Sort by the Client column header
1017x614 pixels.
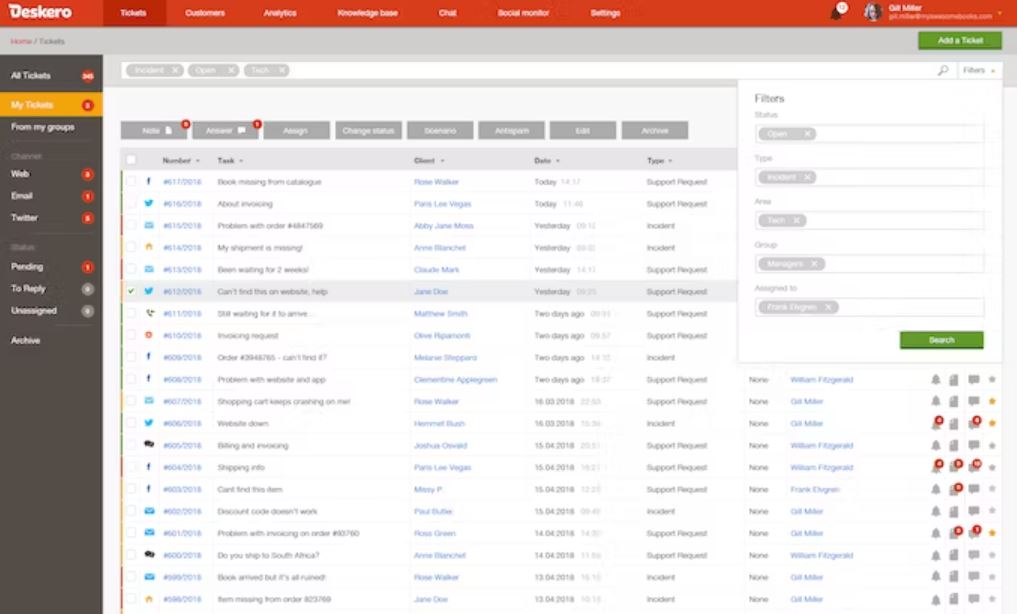429,160
